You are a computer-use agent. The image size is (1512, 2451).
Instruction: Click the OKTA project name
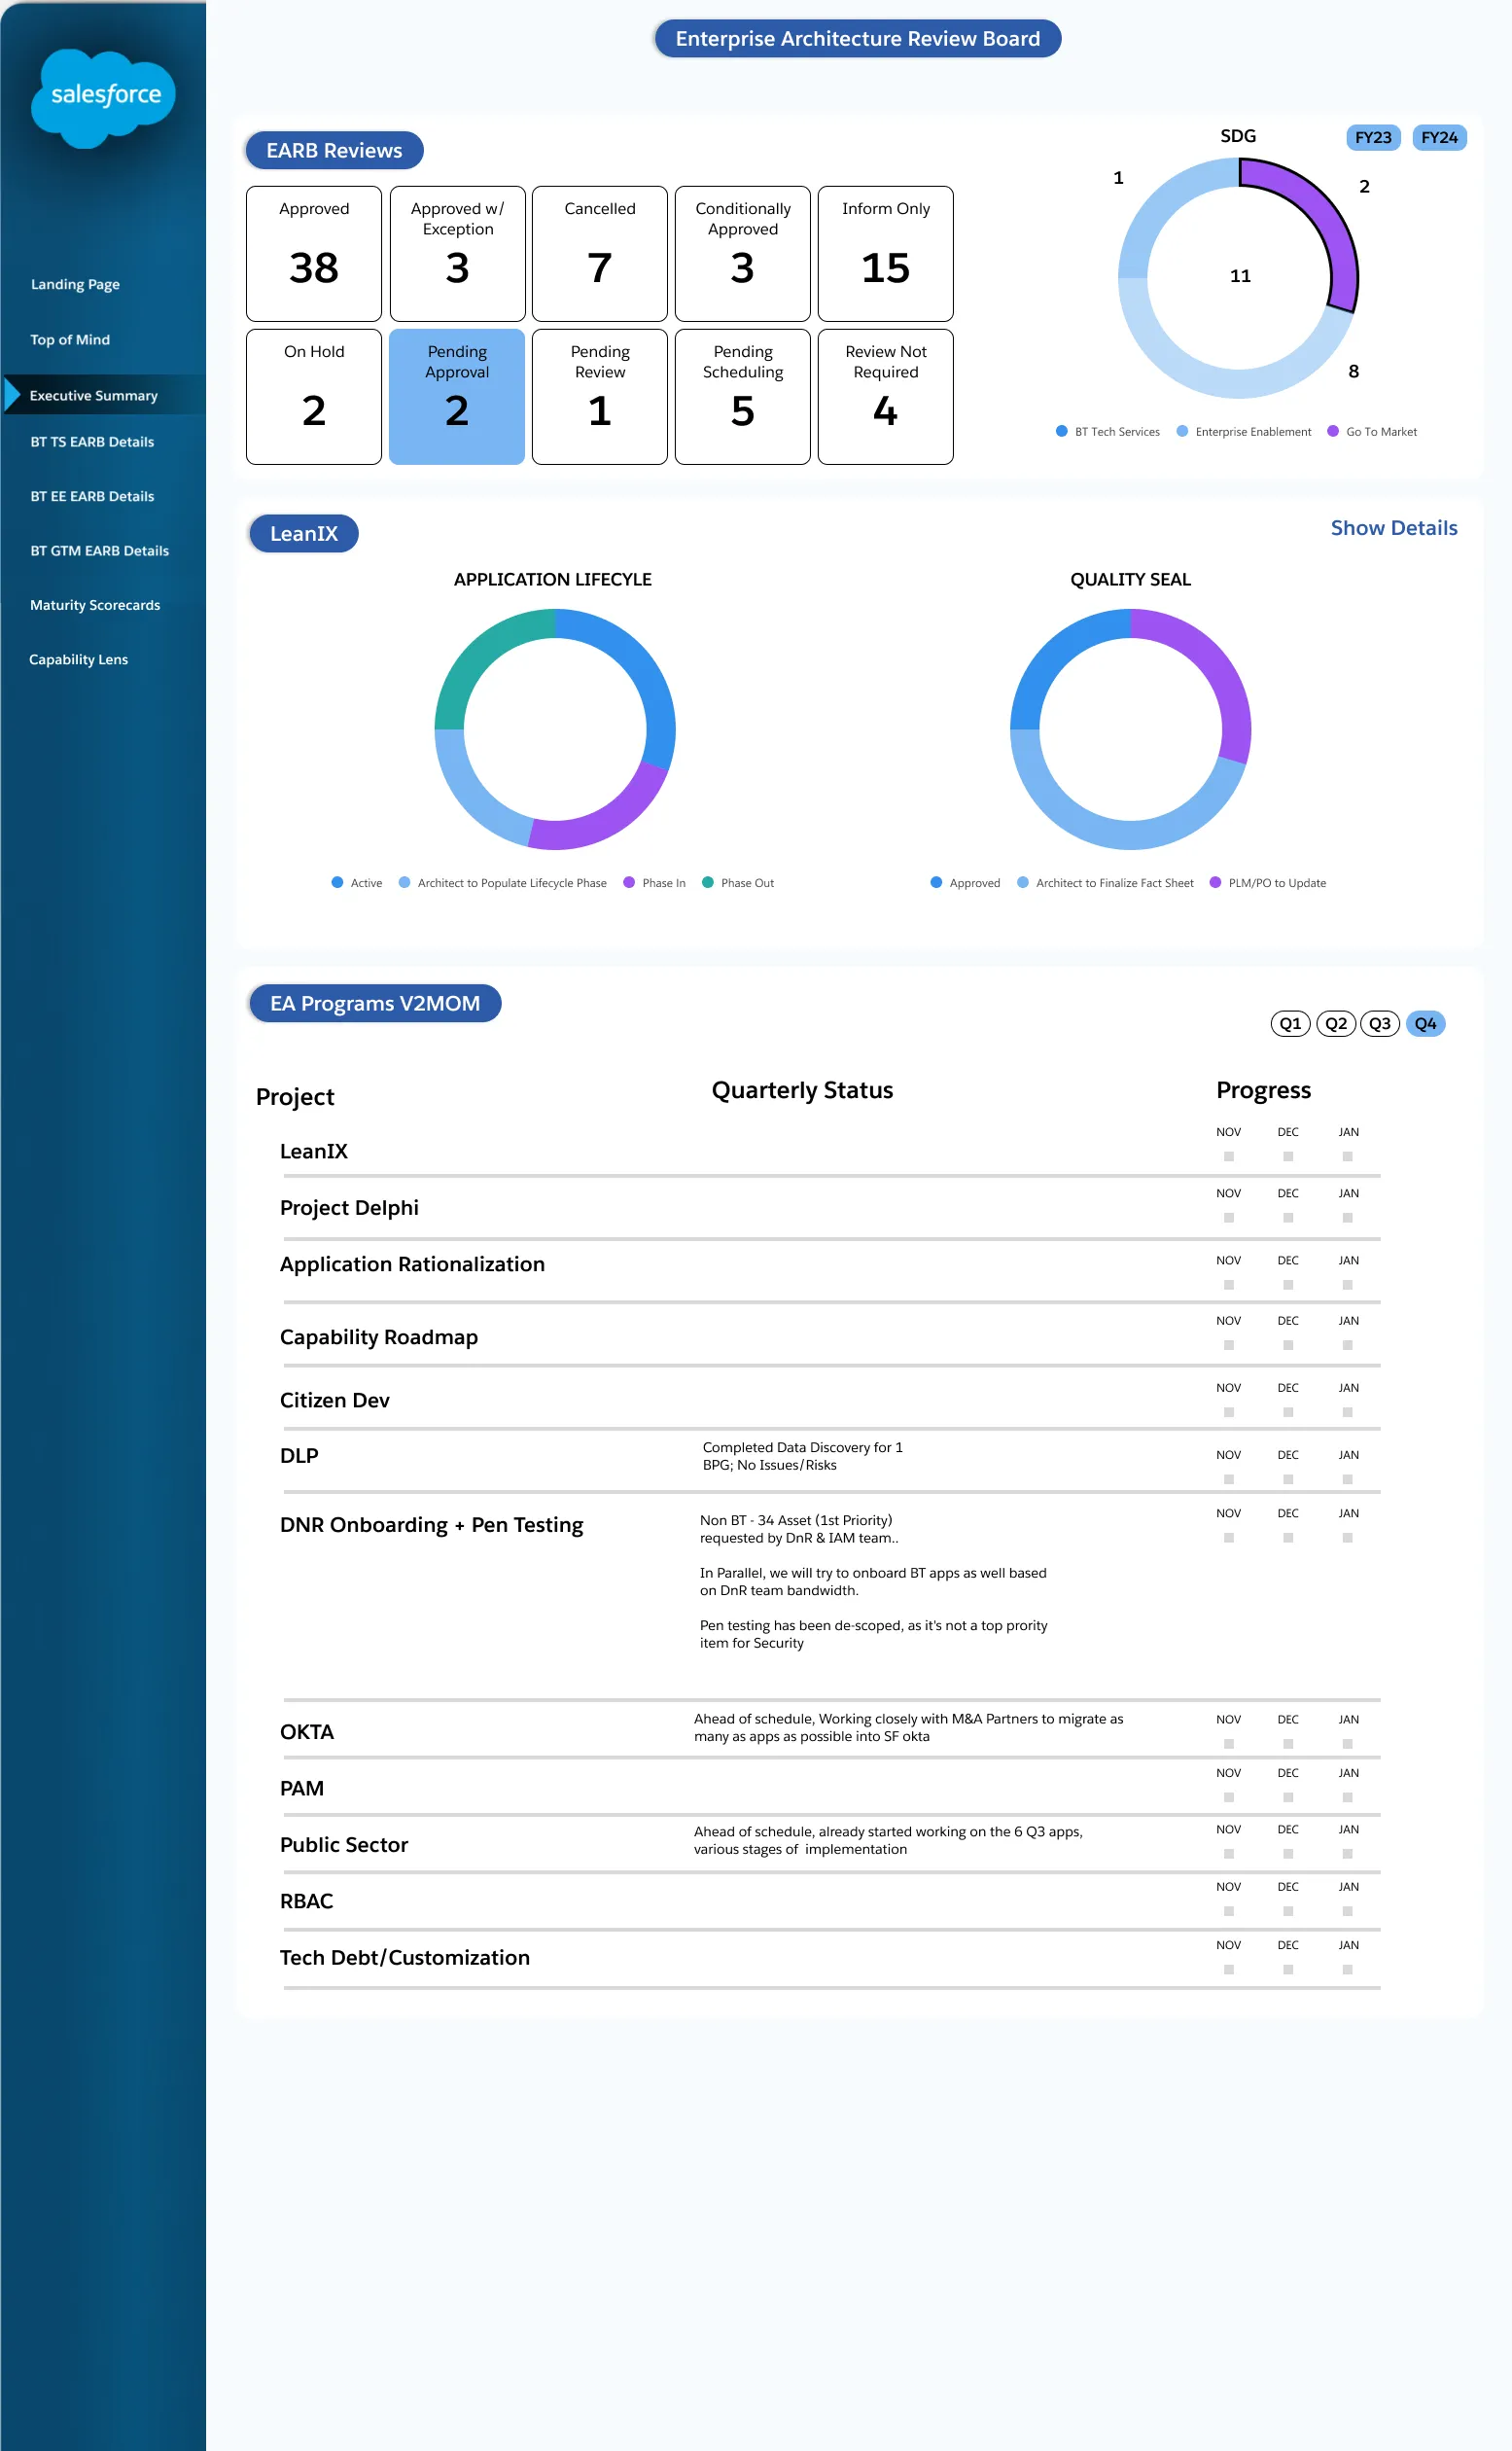pyautogui.click(x=307, y=1732)
